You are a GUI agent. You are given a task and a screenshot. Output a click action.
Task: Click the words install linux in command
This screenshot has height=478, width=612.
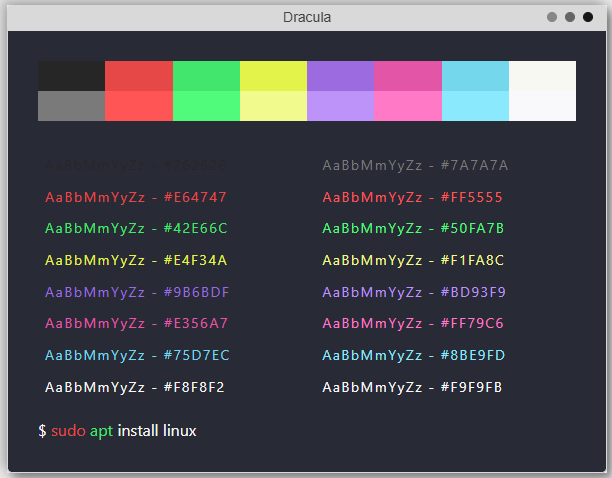pyautogui.click(x=157, y=431)
